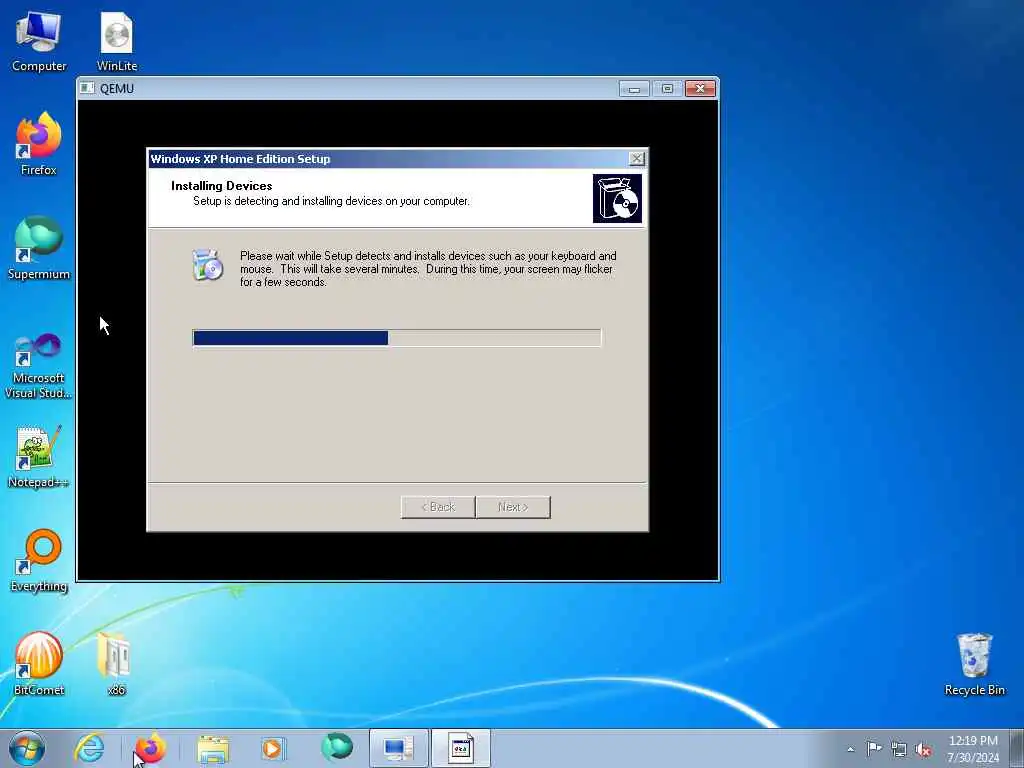Launch the BitComet desktop shortcut

(x=39, y=664)
